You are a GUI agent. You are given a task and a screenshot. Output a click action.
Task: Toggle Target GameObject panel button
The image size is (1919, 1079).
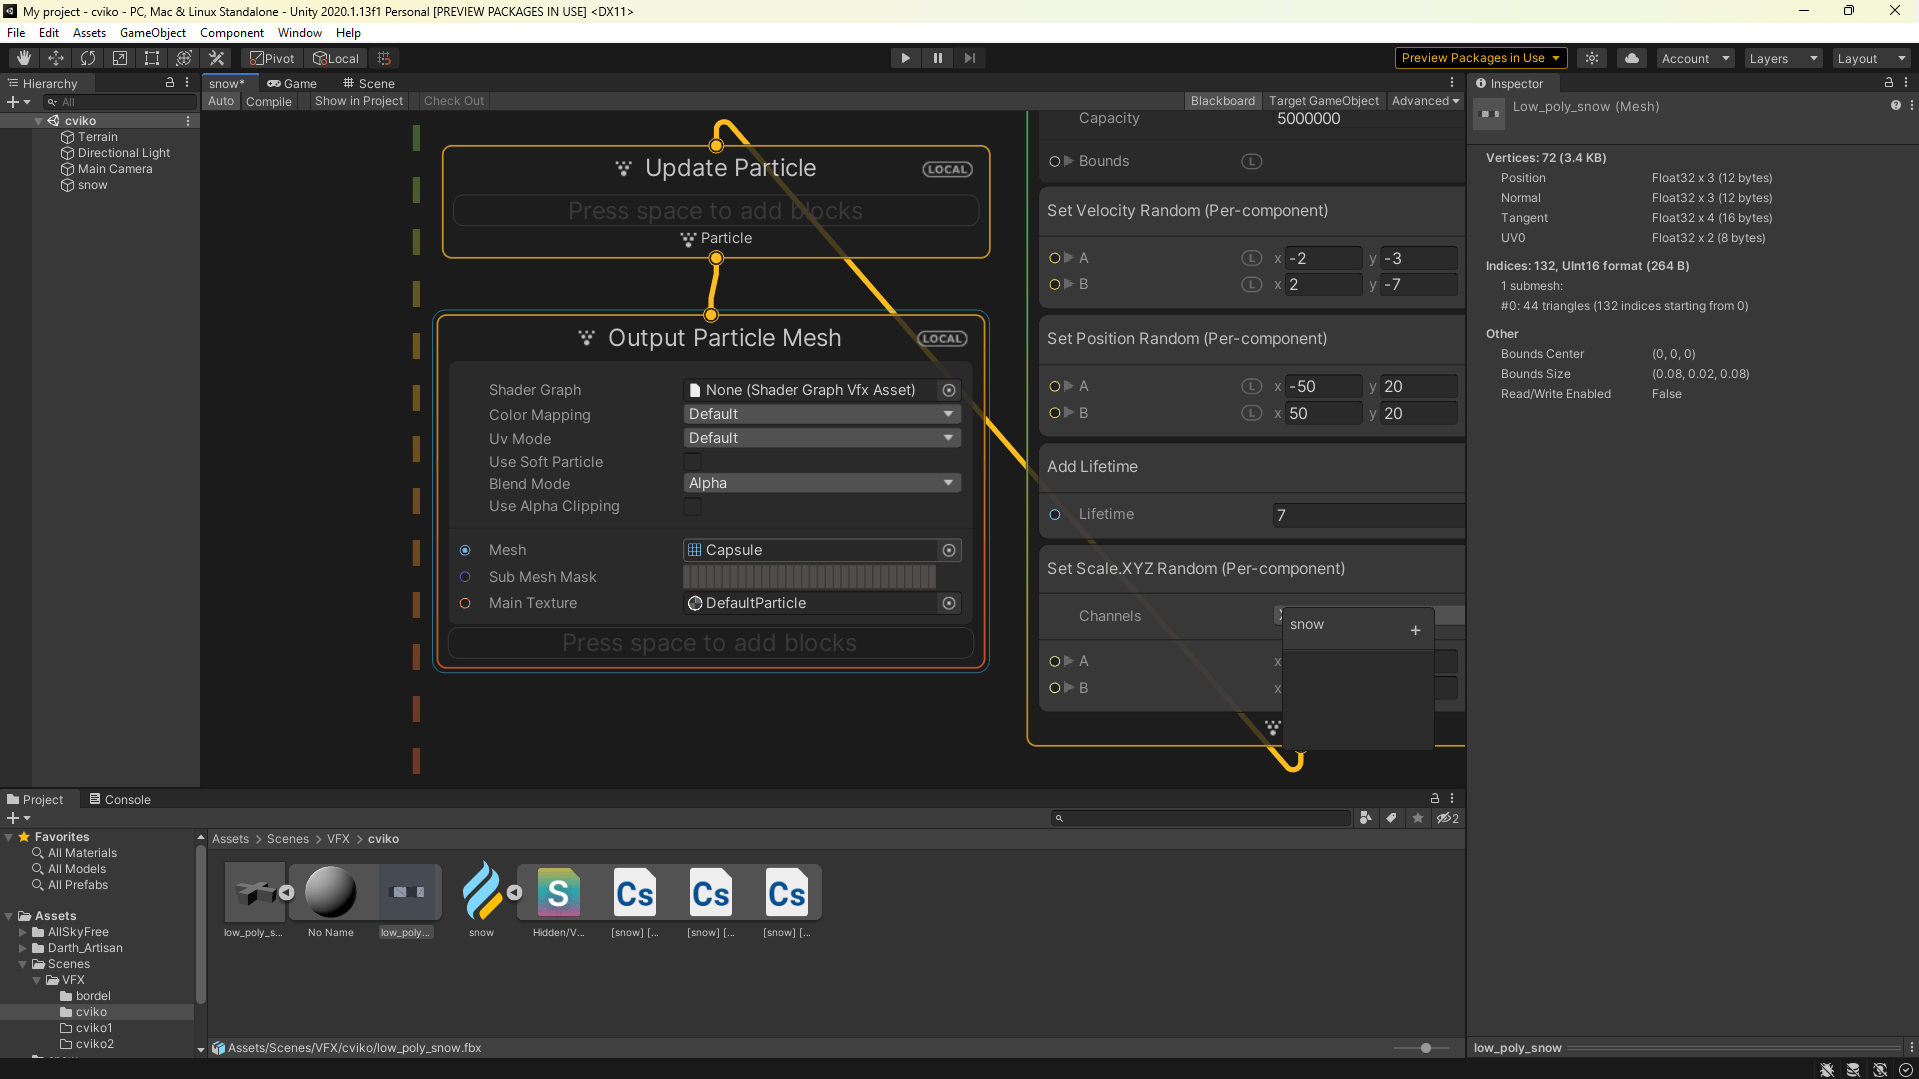tap(1323, 101)
